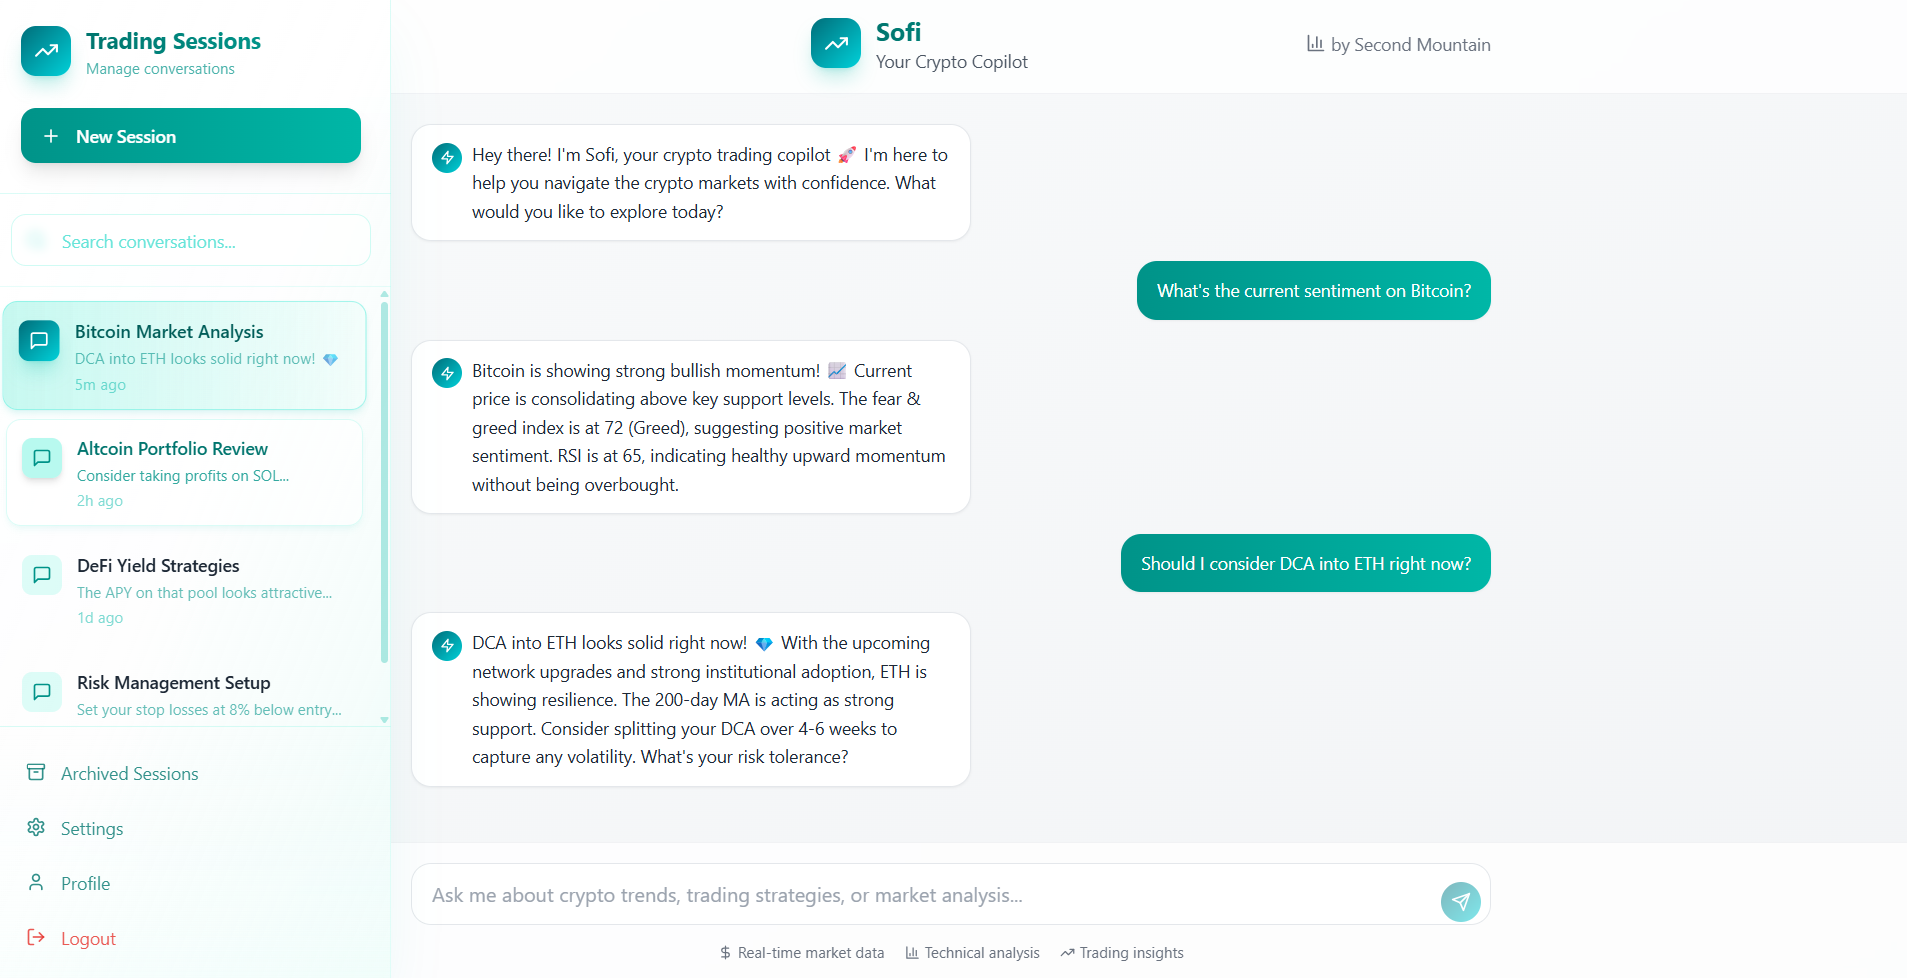1907x978 pixels.
Task: Click the send message paper plane icon
Action: point(1460,901)
